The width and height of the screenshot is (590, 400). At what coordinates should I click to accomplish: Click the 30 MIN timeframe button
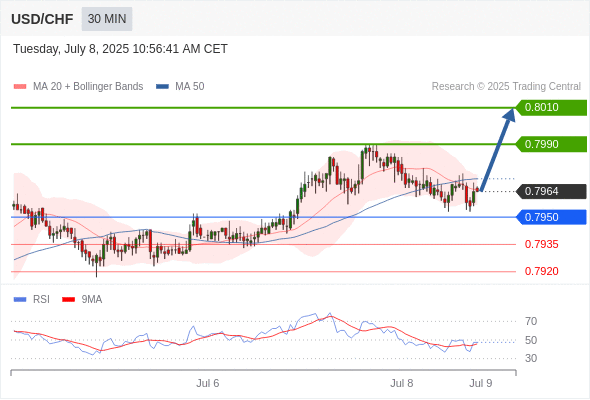107,19
